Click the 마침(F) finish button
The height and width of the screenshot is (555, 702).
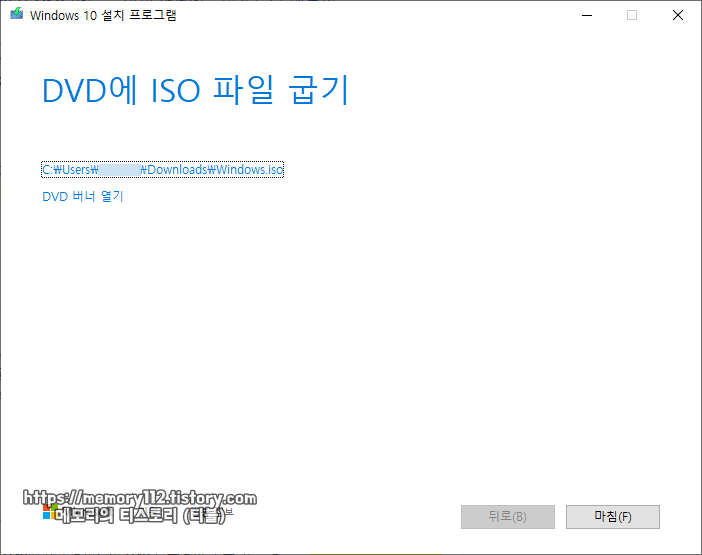[x=612, y=517]
